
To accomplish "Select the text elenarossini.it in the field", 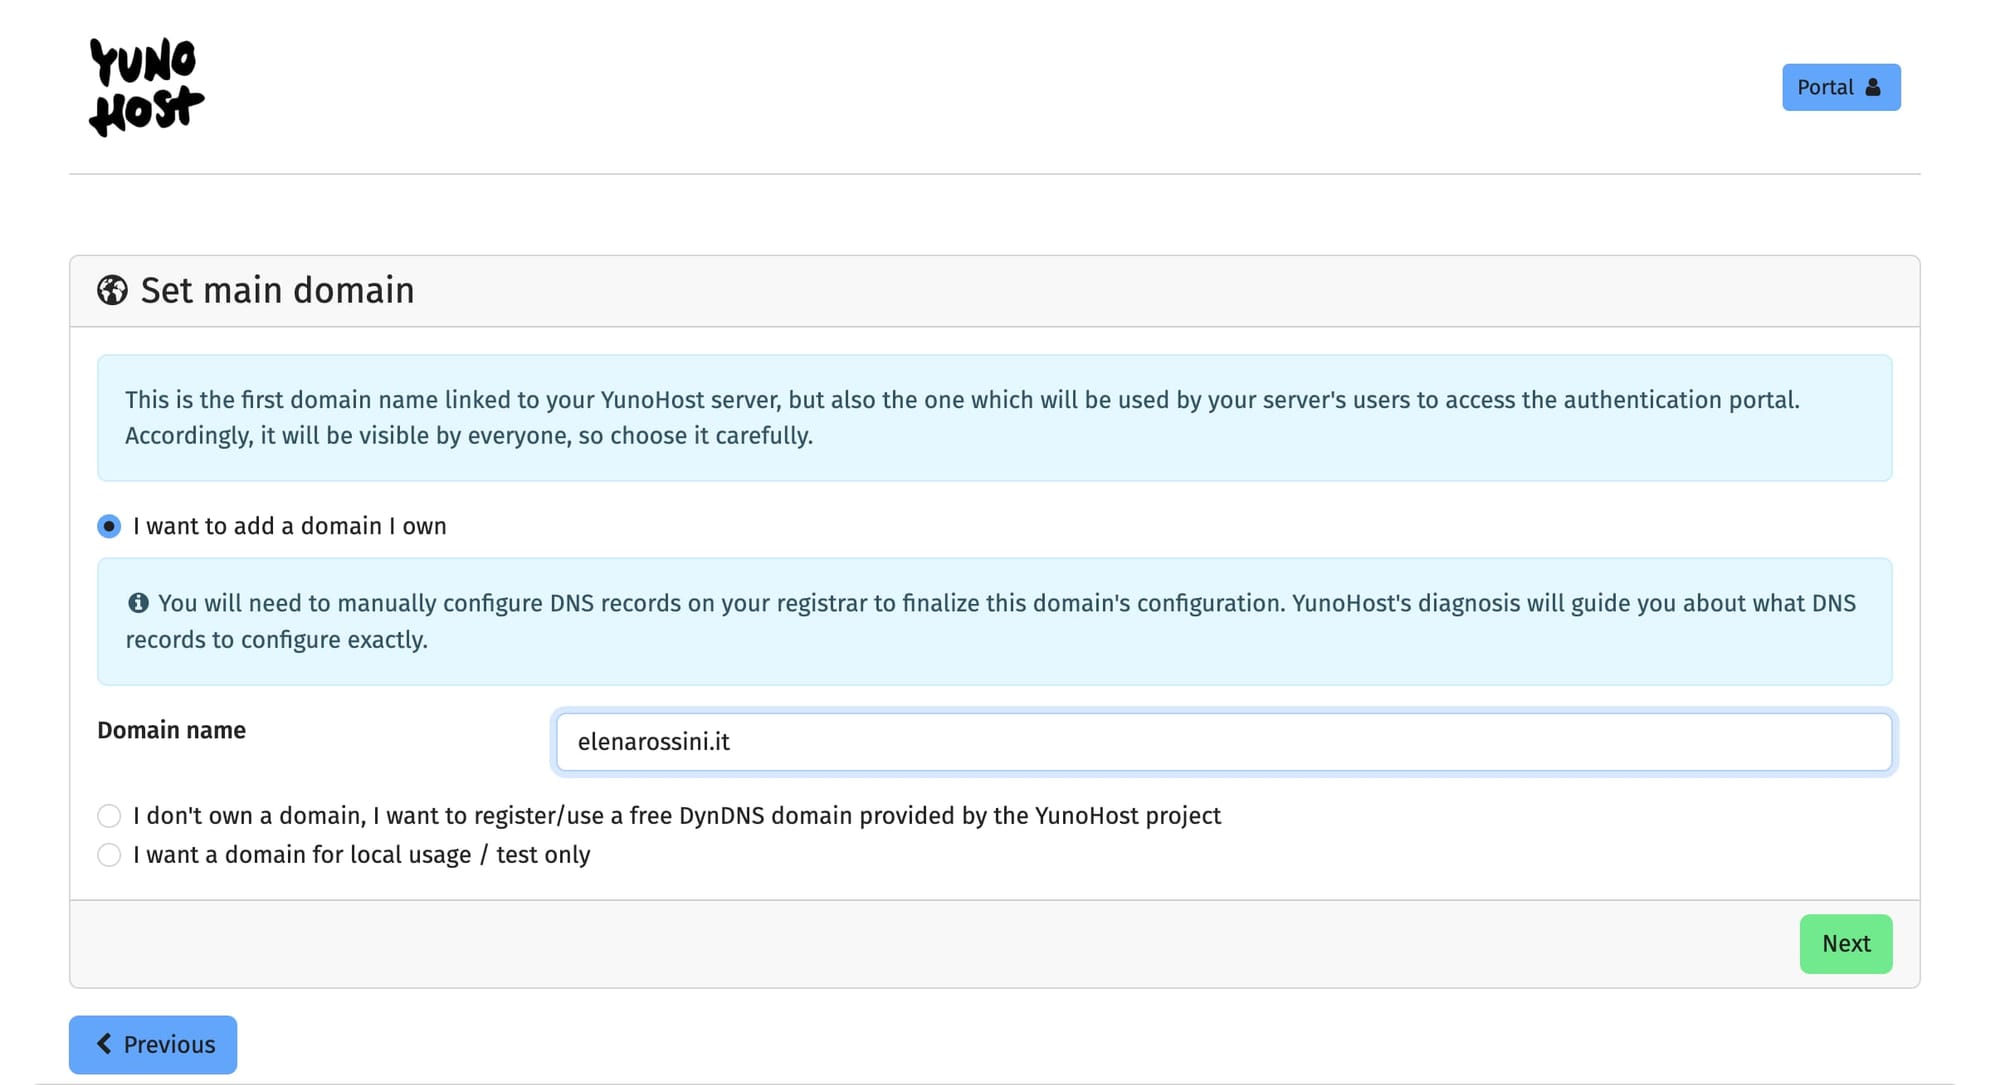I will [654, 741].
